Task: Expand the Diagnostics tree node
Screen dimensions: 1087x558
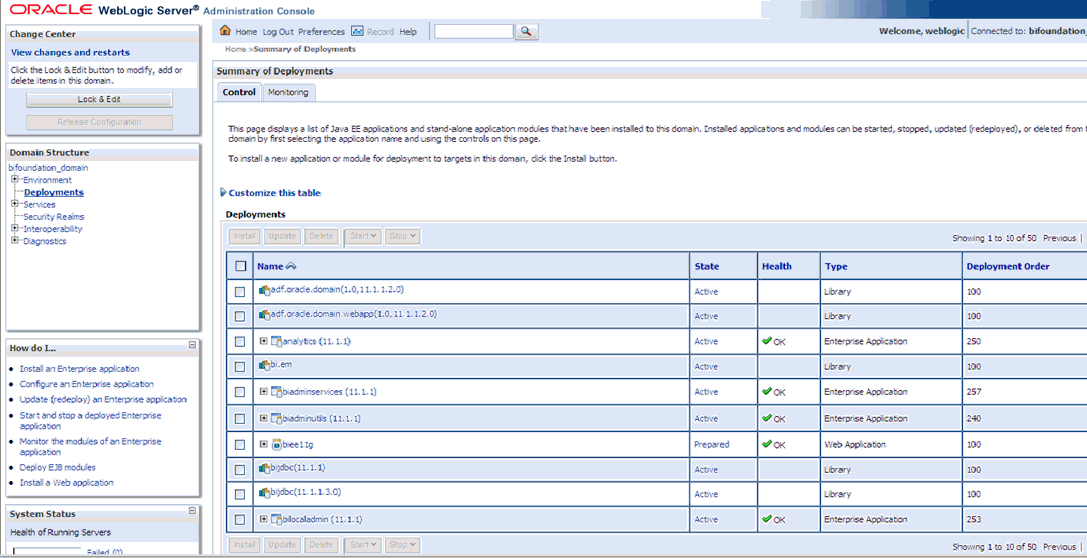Action: pos(15,241)
